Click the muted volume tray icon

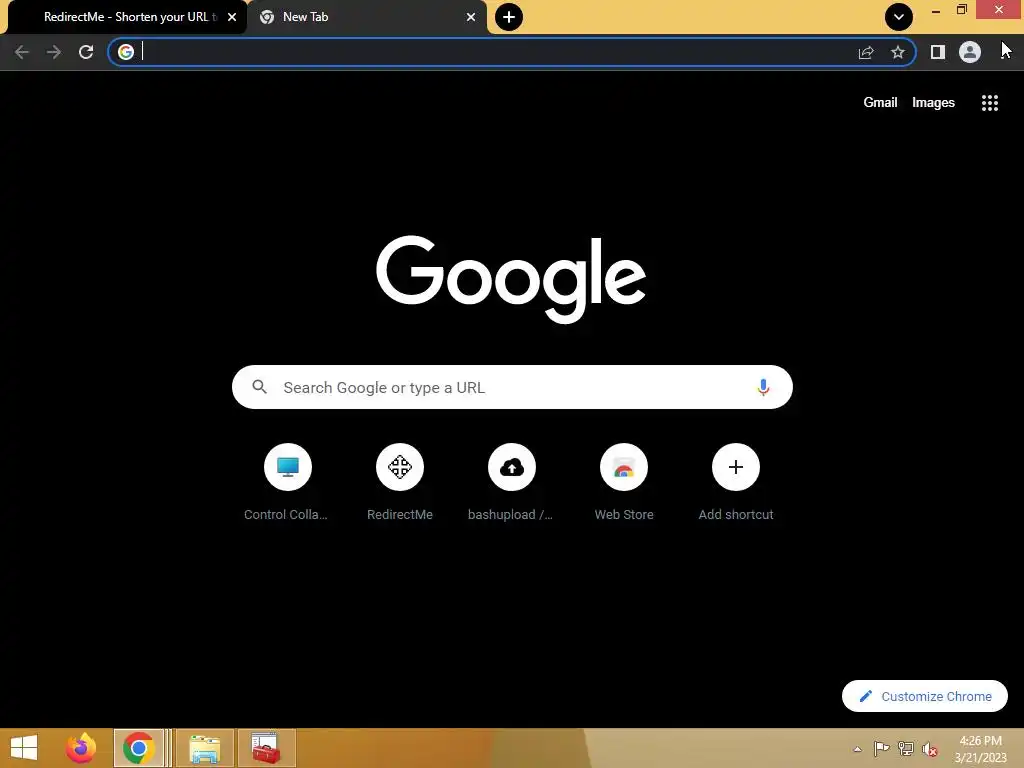[x=929, y=749]
